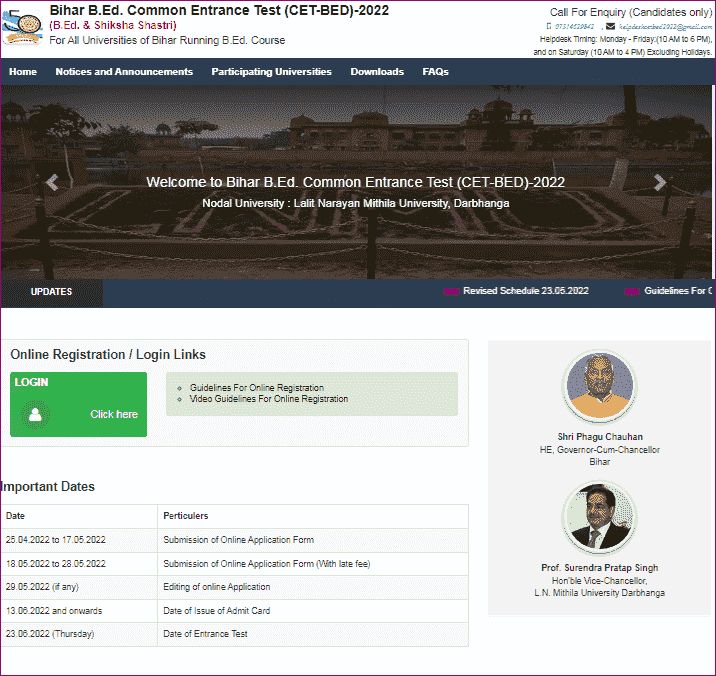Screen dimensions: 716x676
Task: Click the name Prof. Surendra Pratap Singh
Action: 600,568
